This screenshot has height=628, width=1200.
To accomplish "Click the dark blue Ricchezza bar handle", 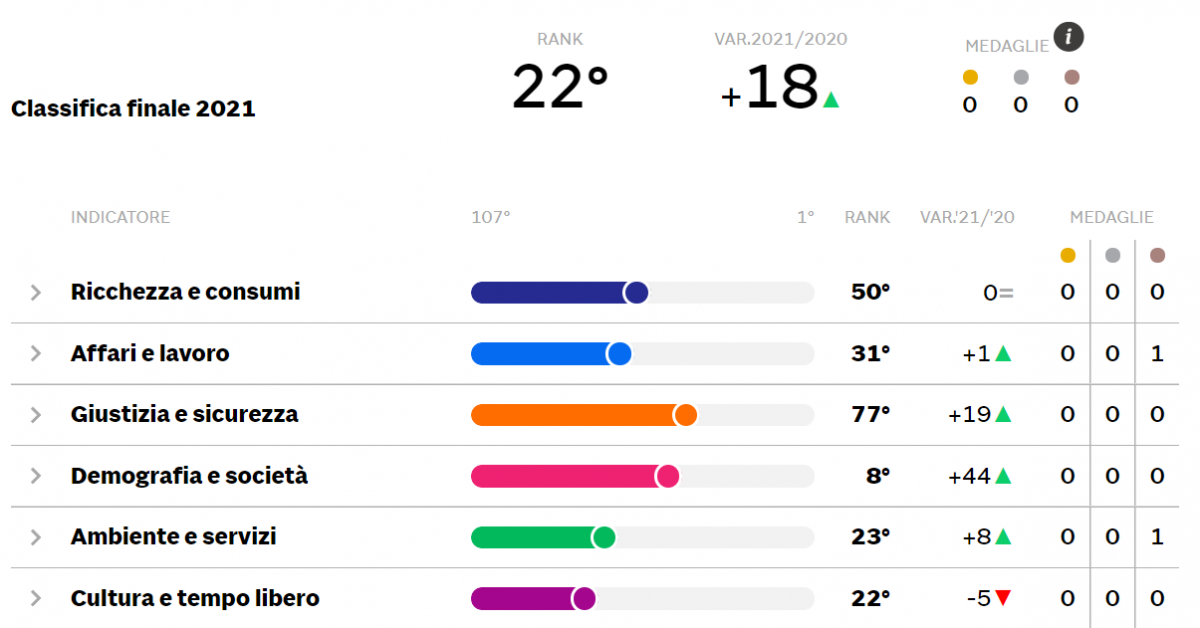I will tap(636, 292).
